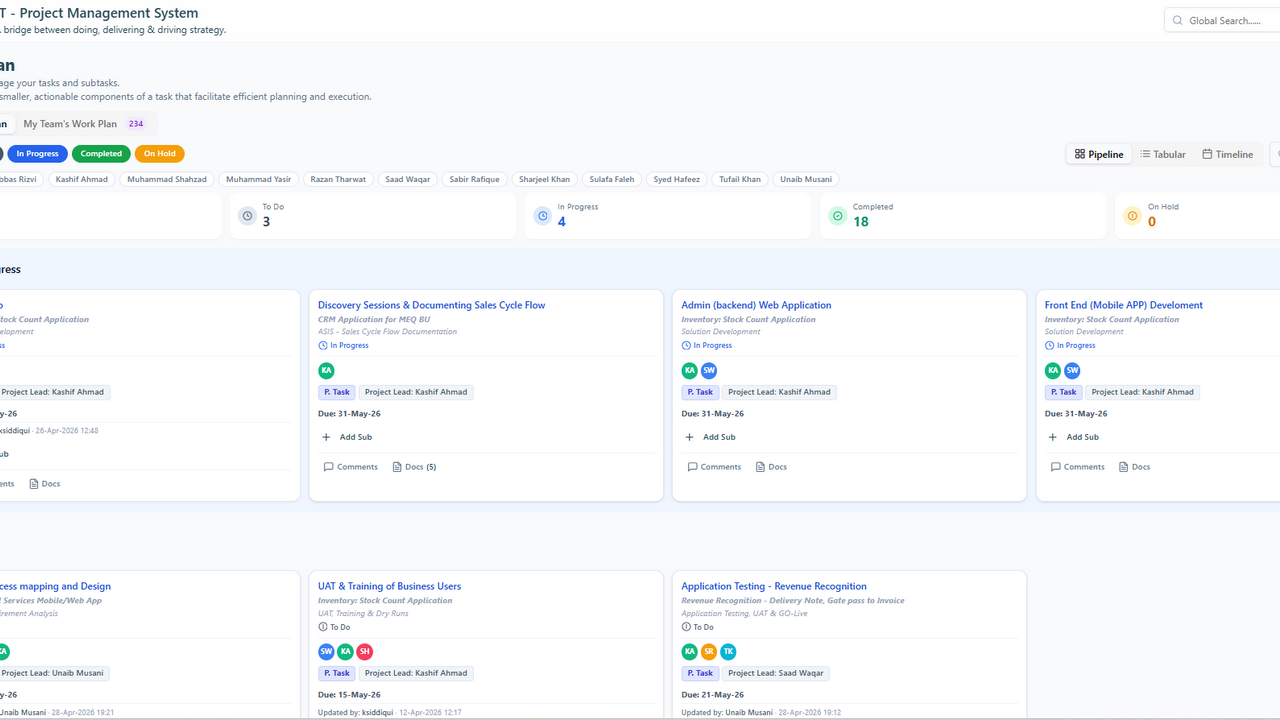
Task: Switch to Timeline view
Action: click(x=1227, y=154)
